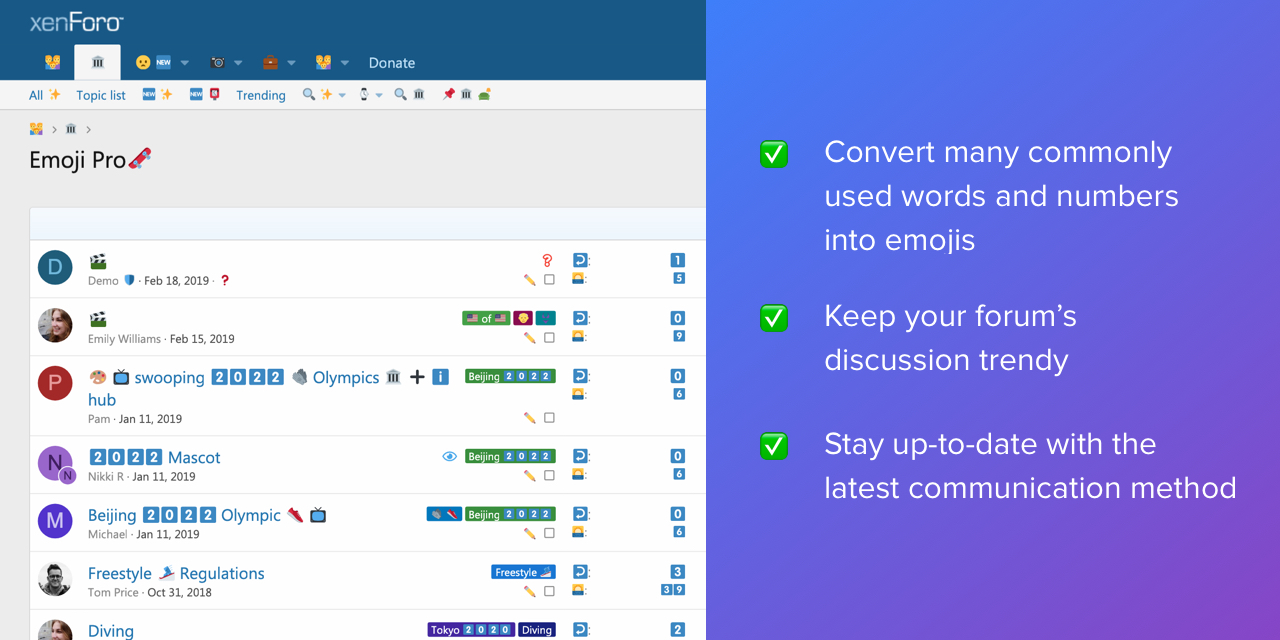This screenshot has height=640, width=1280.
Task: Click the username 'Tom Price'
Action: click(114, 592)
